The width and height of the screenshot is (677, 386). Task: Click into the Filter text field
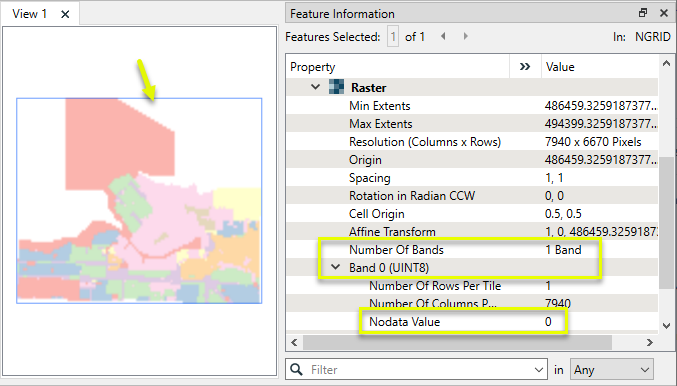click(421, 370)
